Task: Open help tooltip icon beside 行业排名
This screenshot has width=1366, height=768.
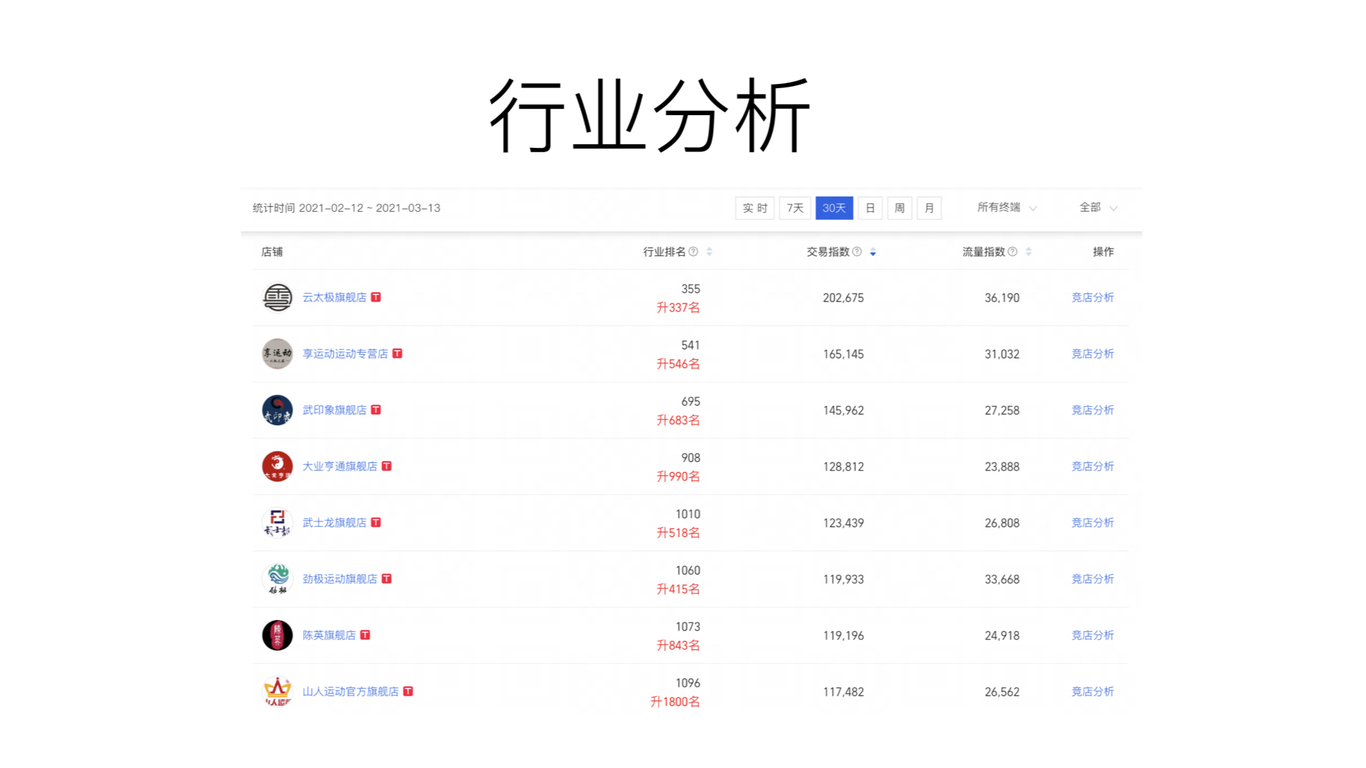Action: pyautogui.click(x=693, y=252)
